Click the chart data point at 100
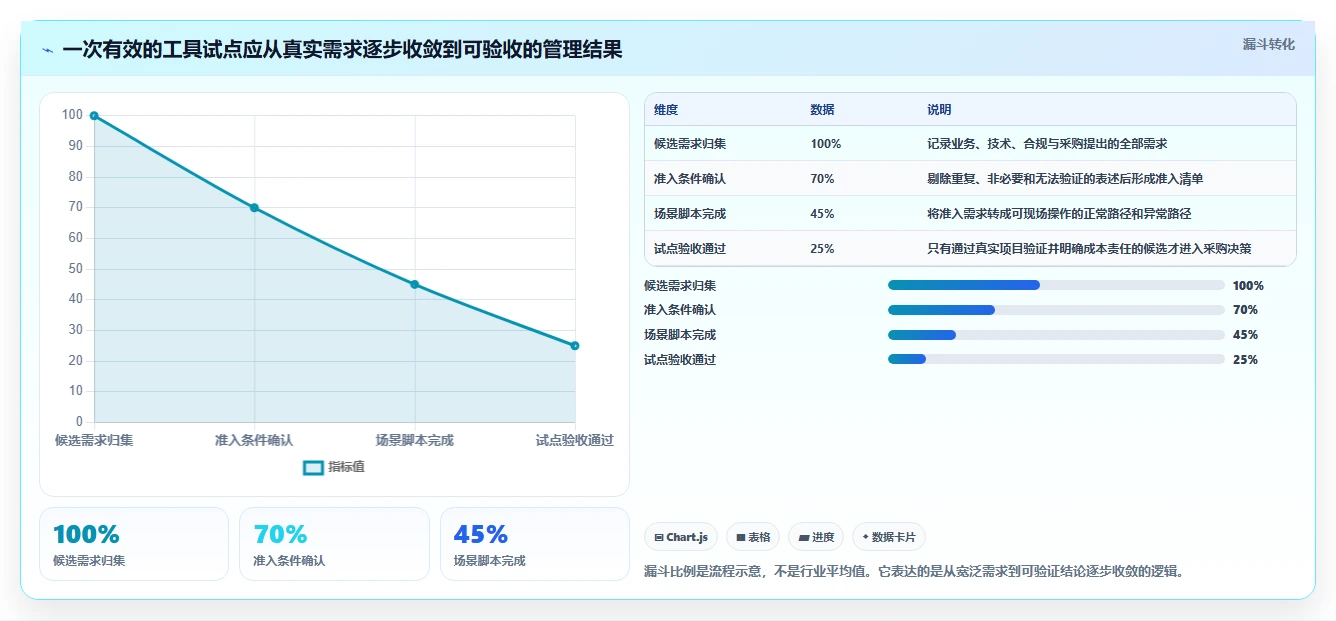 (94, 116)
